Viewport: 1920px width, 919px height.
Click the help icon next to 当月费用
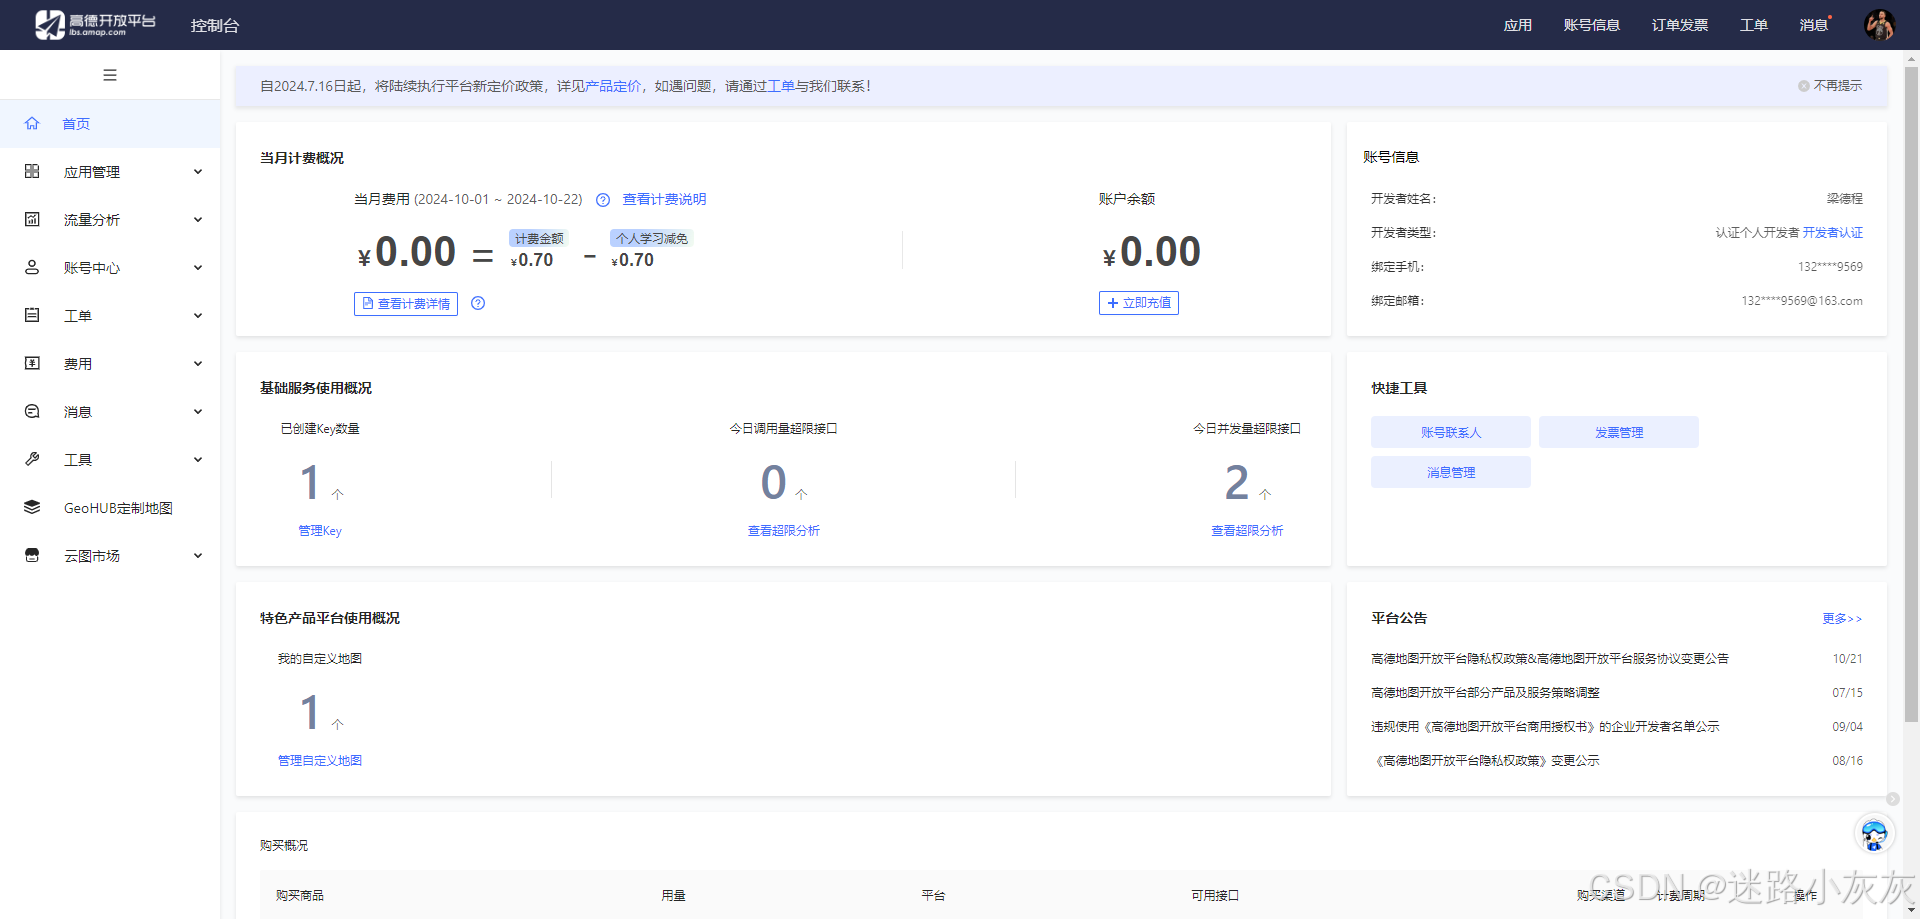tap(602, 200)
